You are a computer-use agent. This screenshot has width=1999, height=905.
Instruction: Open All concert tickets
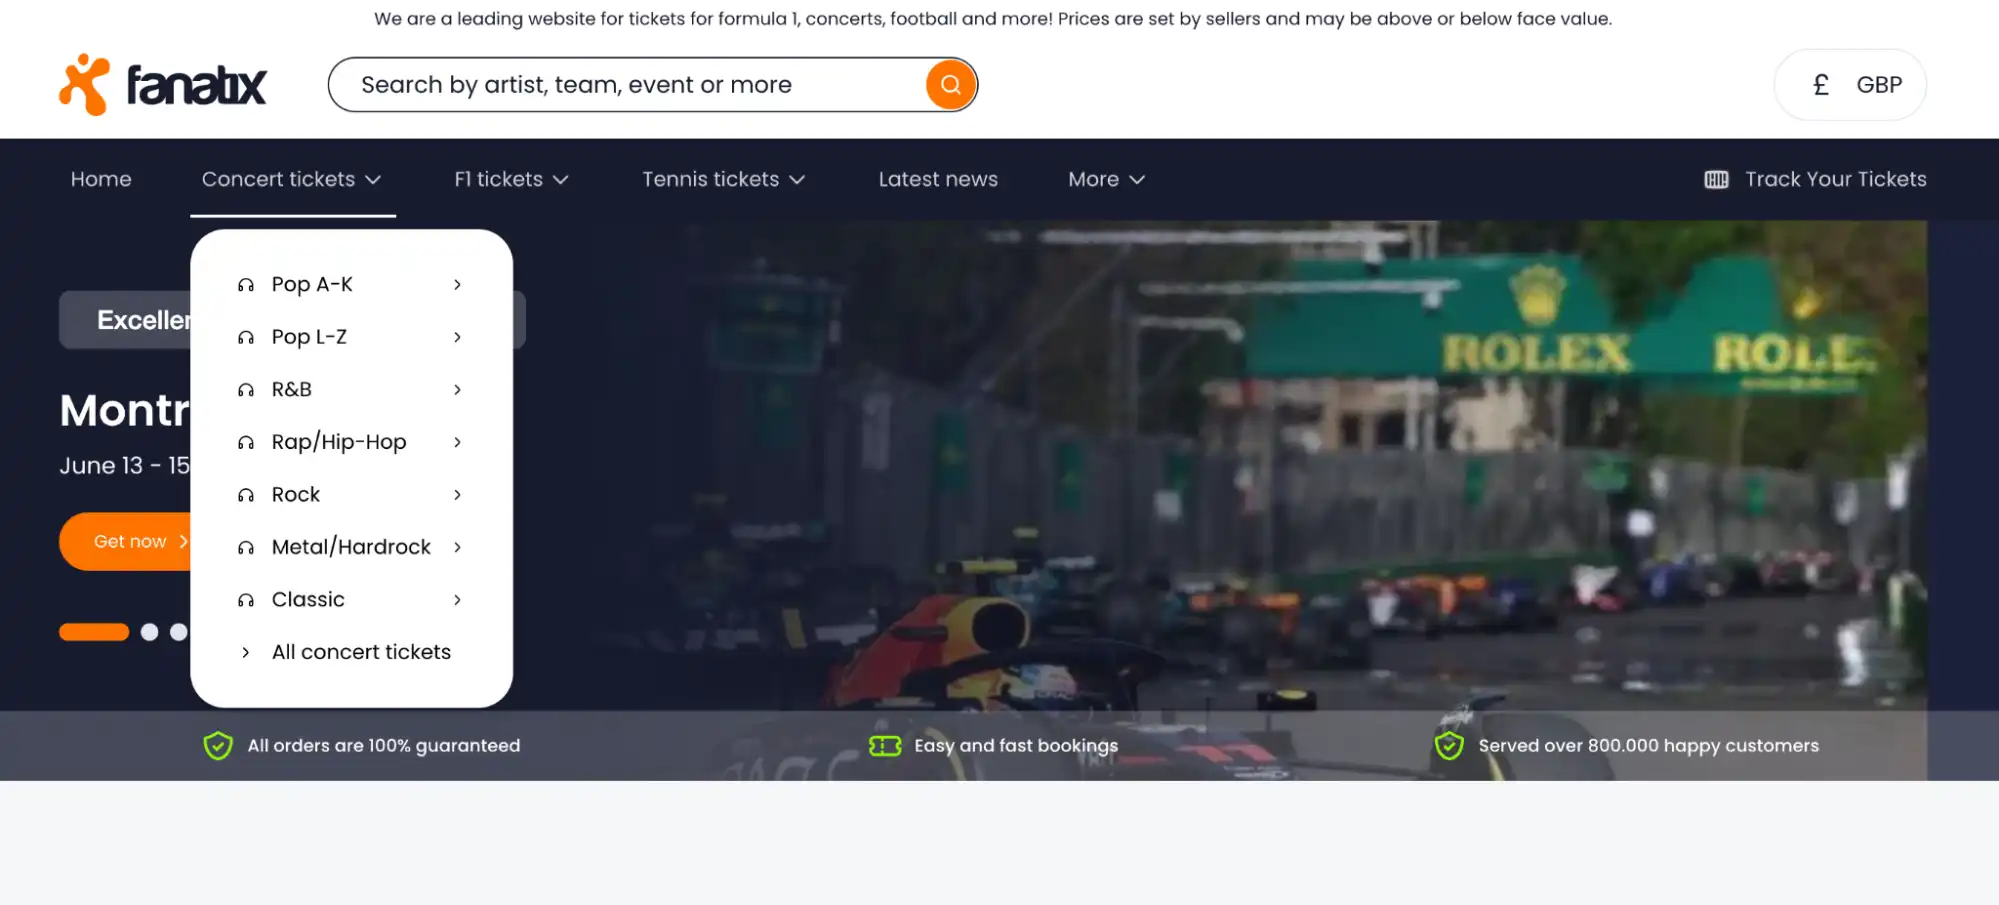tap(360, 651)
